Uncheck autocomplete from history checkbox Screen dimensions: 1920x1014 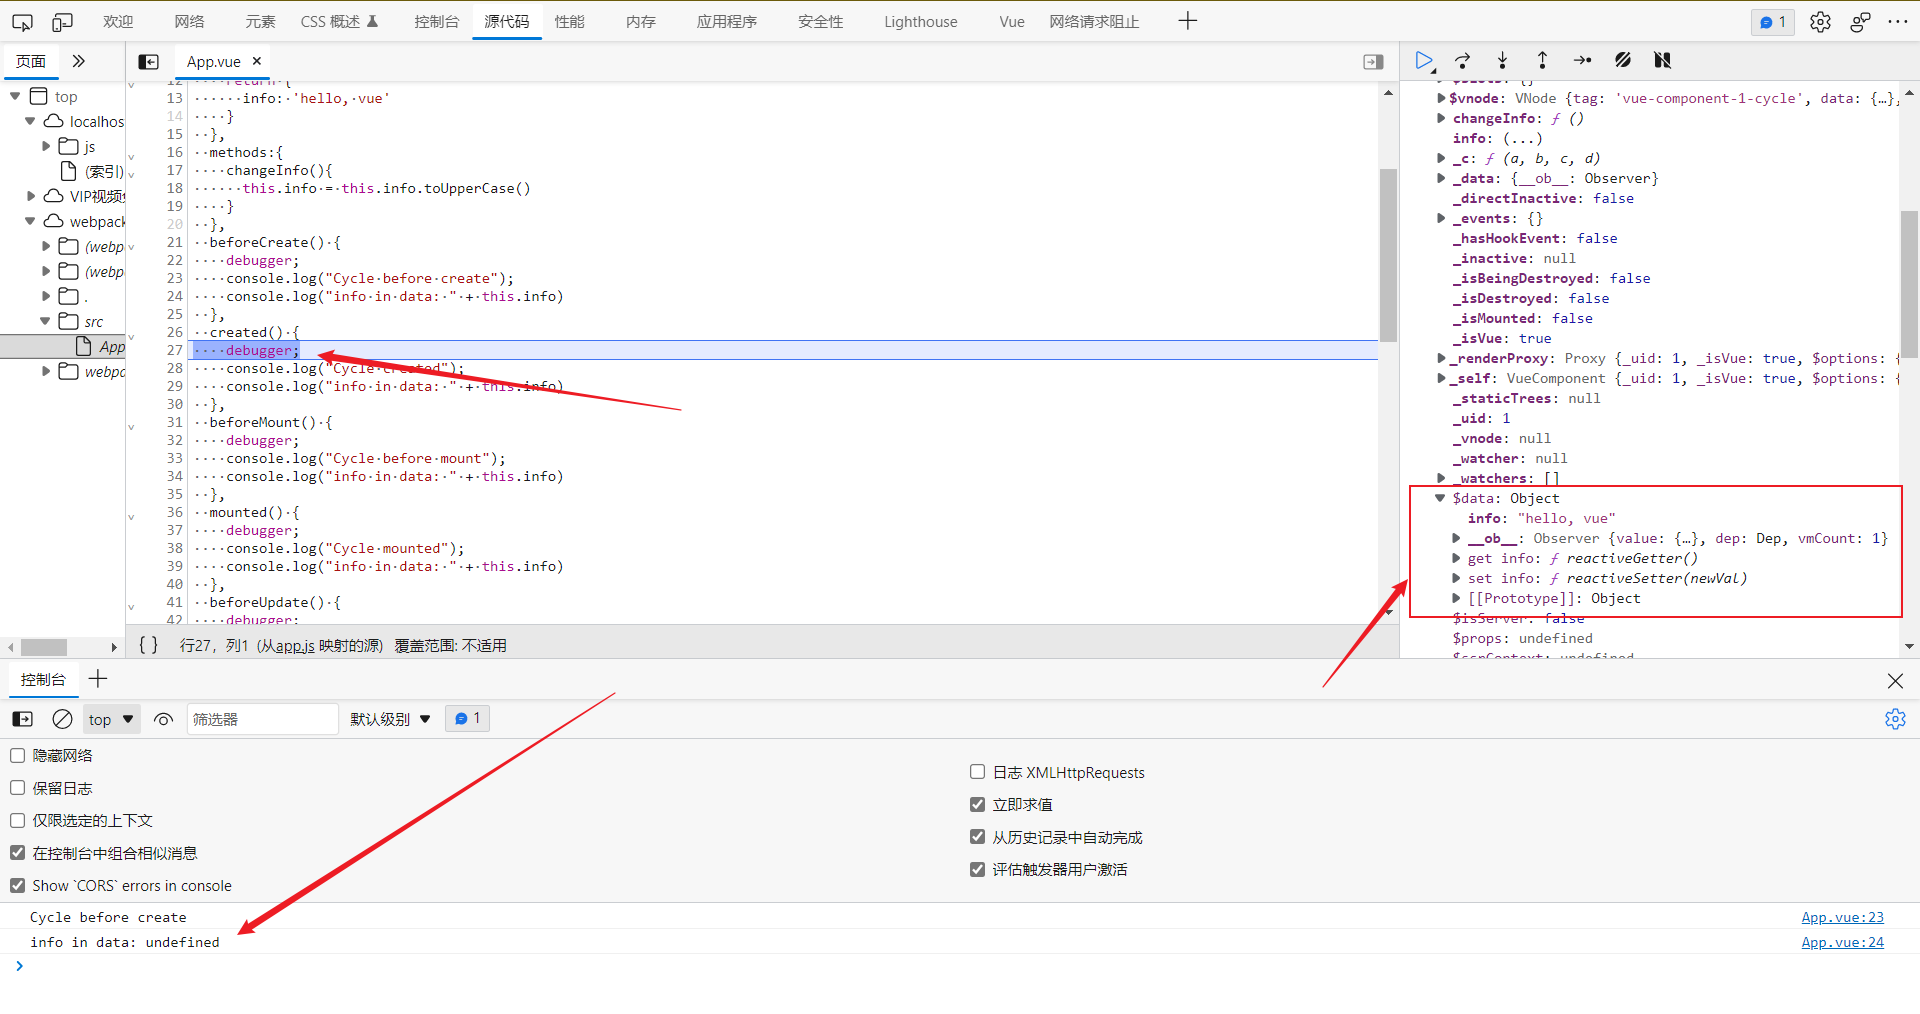coord(978,837)
